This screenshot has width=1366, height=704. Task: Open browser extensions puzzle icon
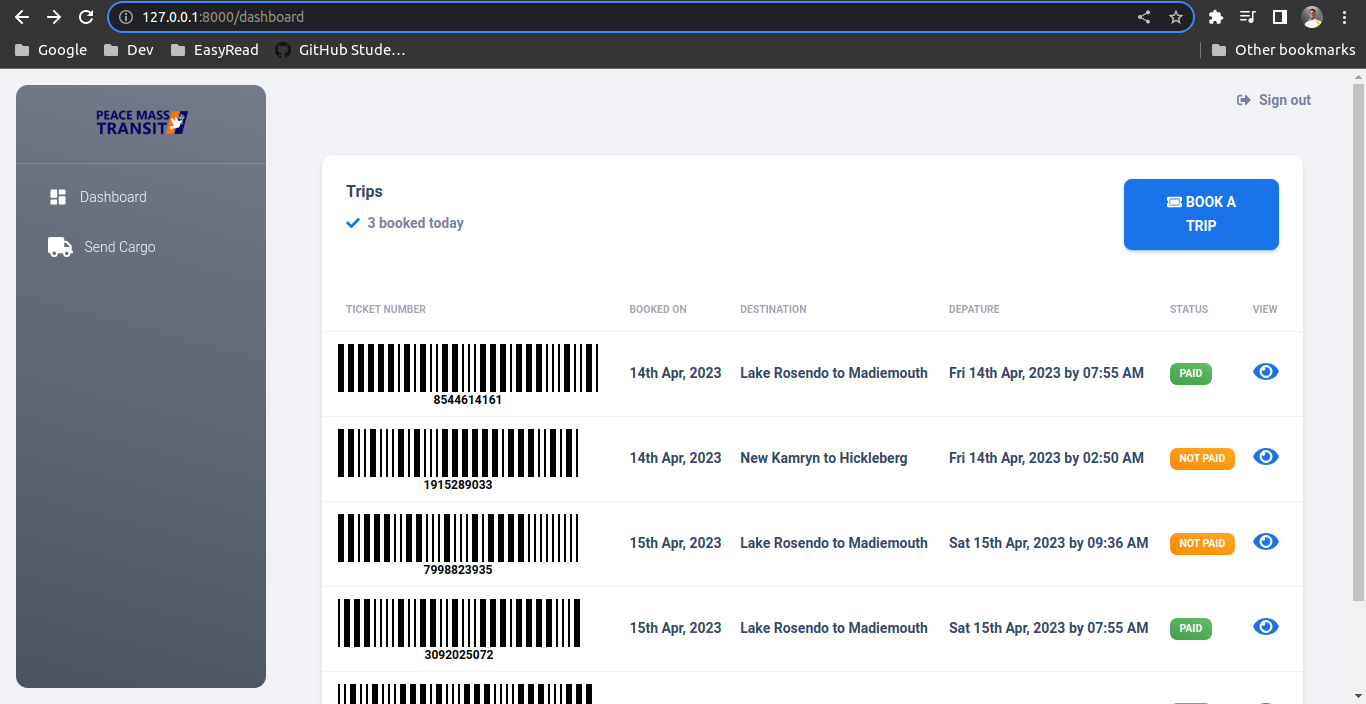(x=1216, y=17)
